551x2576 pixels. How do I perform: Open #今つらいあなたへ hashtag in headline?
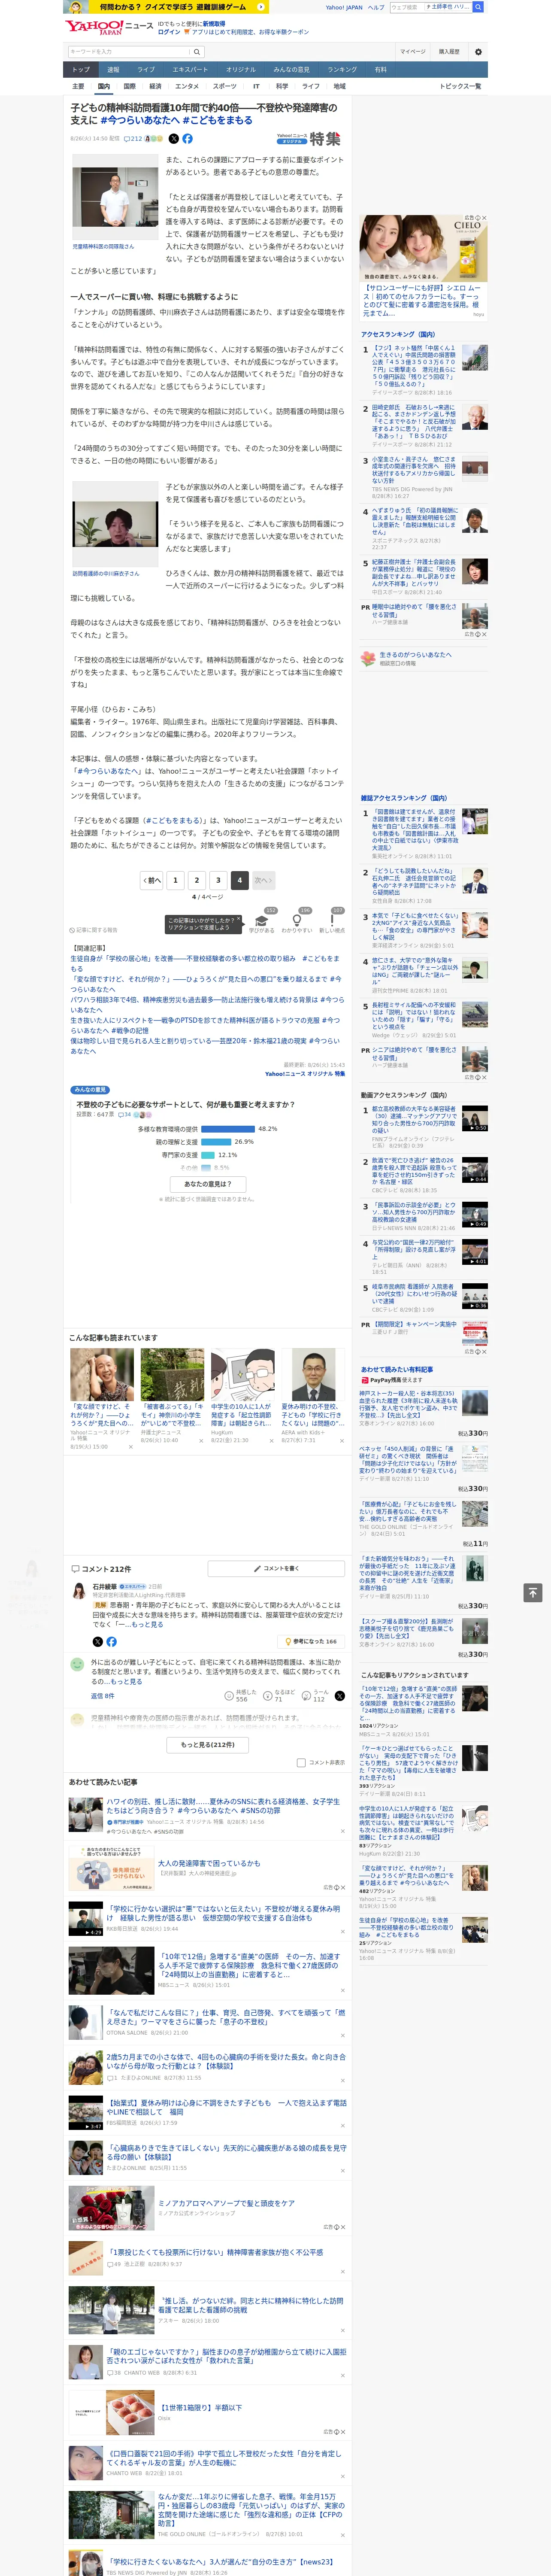(x=140, y=120)
